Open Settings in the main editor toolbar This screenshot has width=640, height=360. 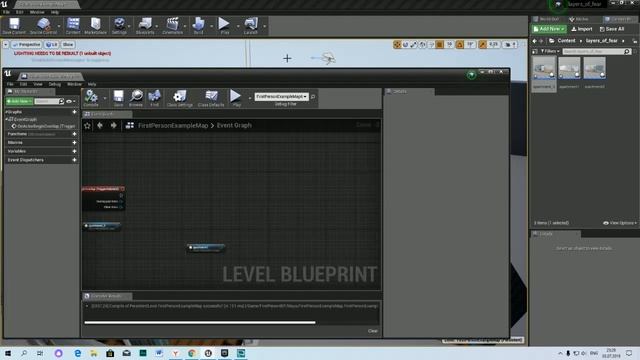point(119,26)
